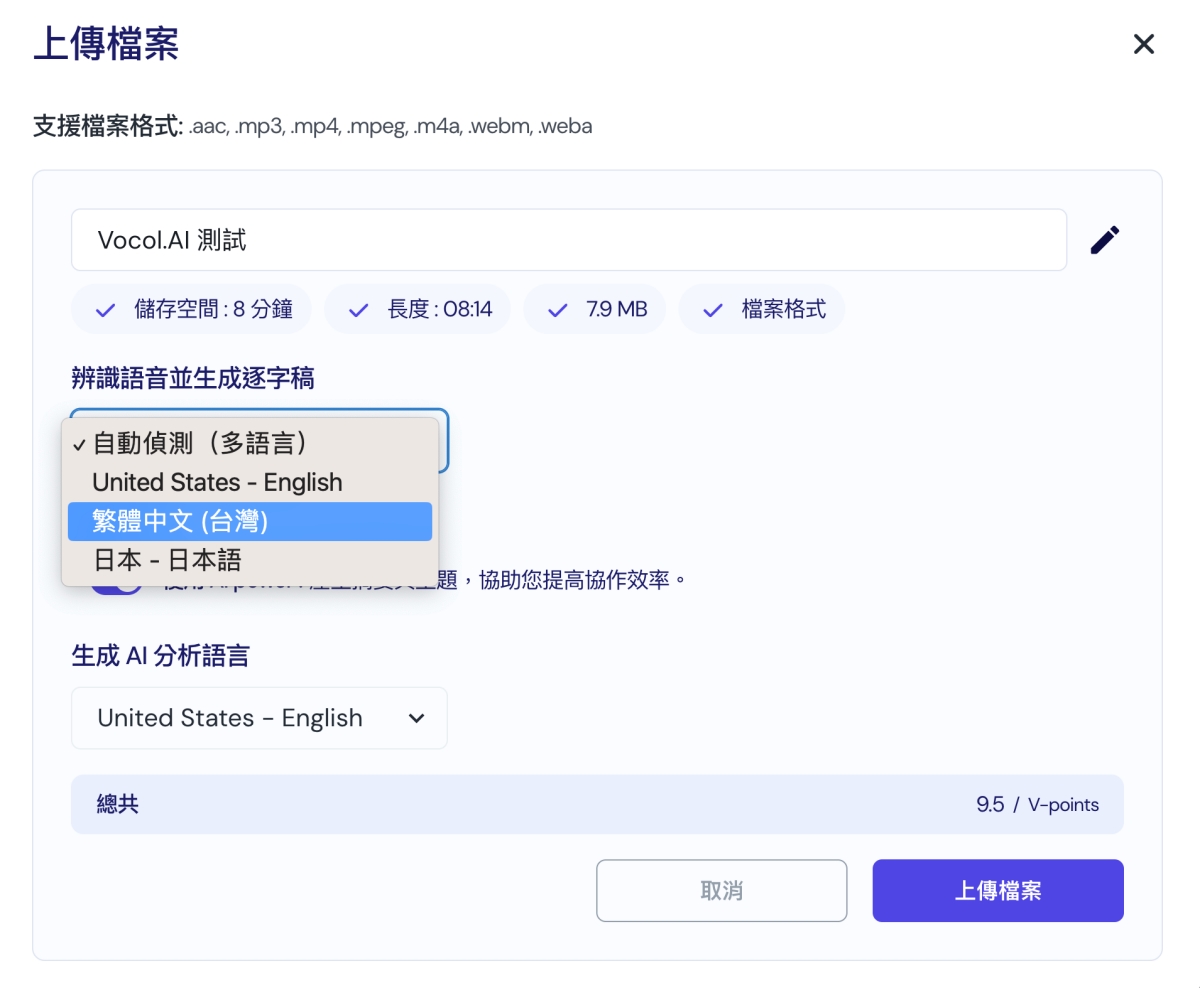Click the 7.9 MB checkmark icon
Viewport: 1200px width, 988px height.
tap(557, 310)
